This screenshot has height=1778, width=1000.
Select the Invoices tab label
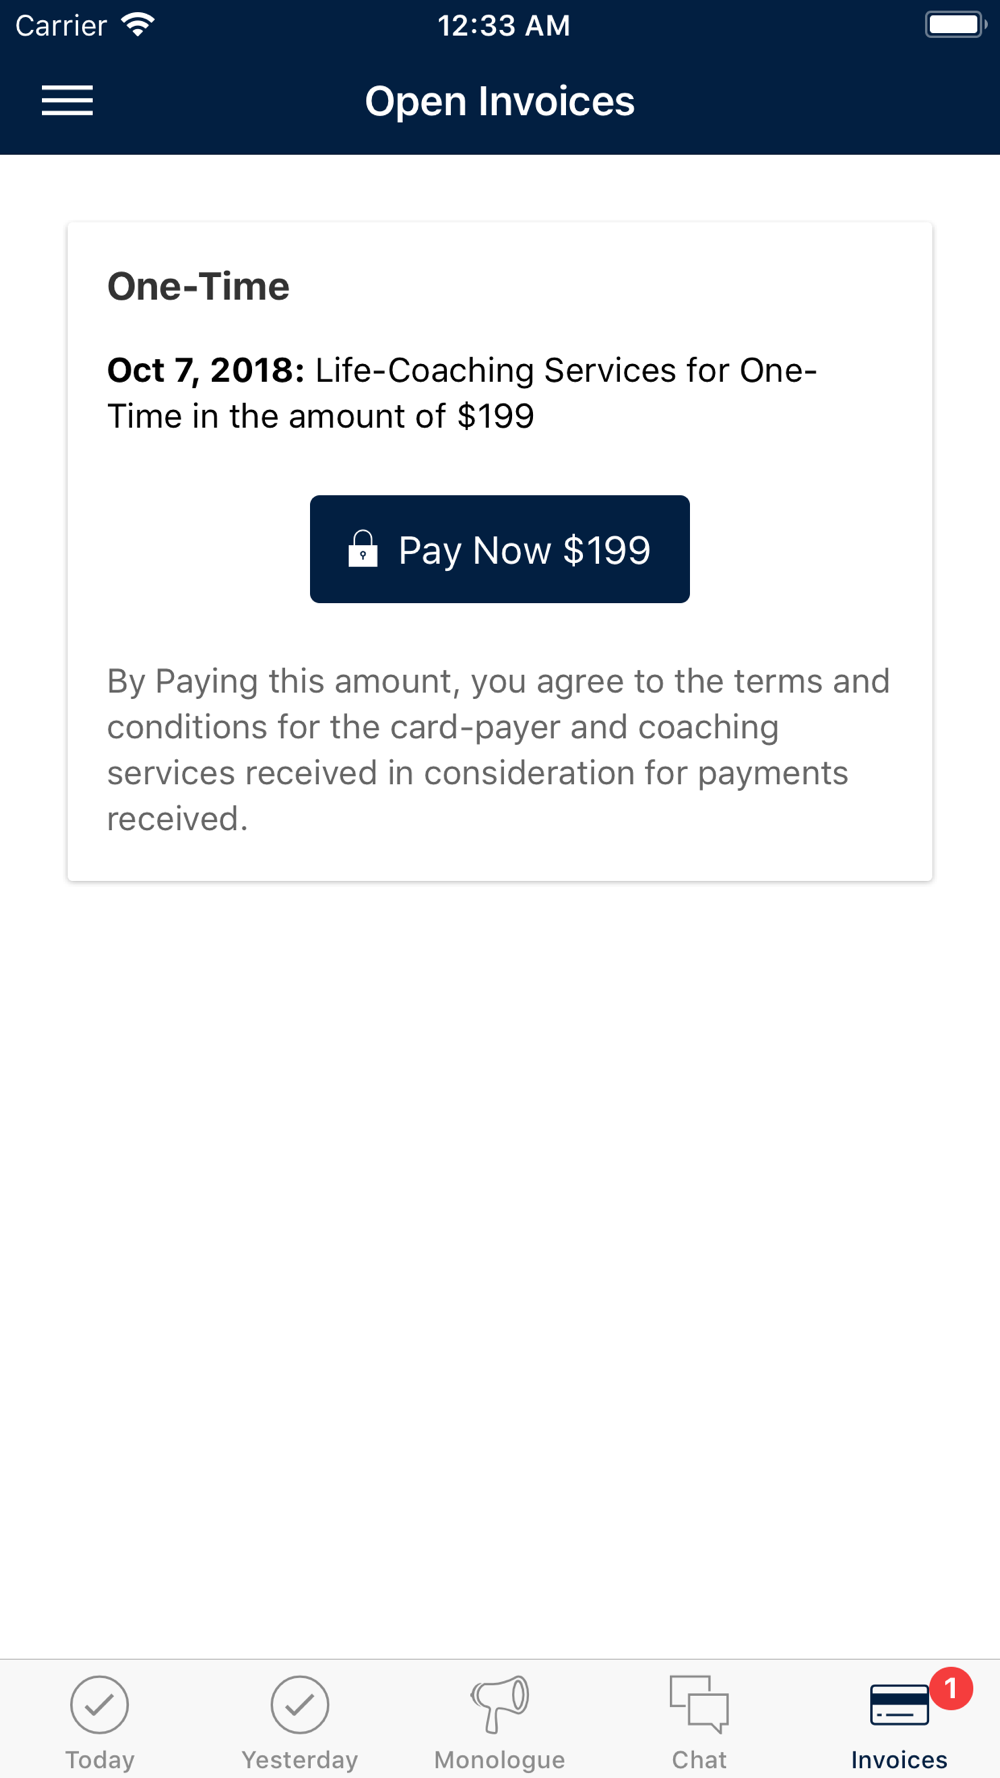tap(899, 1759)
